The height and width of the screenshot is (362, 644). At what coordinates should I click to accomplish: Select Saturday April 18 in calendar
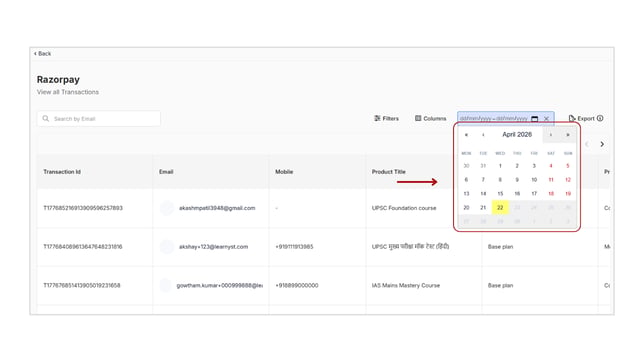click(551, 194)
